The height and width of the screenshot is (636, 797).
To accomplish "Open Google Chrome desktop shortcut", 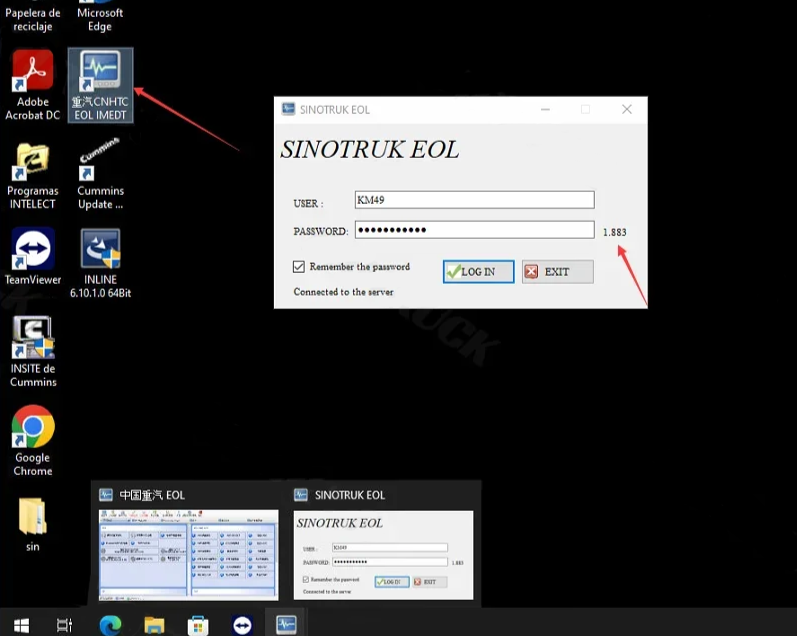I will click(33, 441).
